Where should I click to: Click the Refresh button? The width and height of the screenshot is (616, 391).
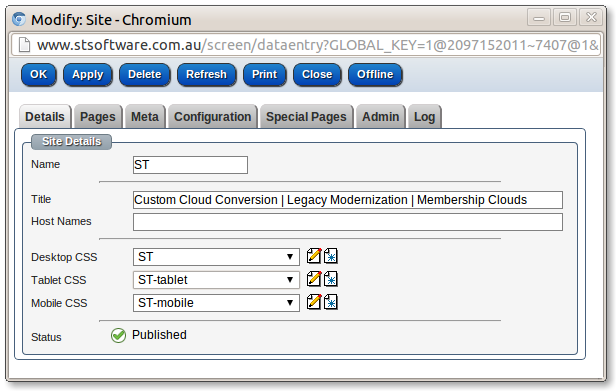[207, 75]
